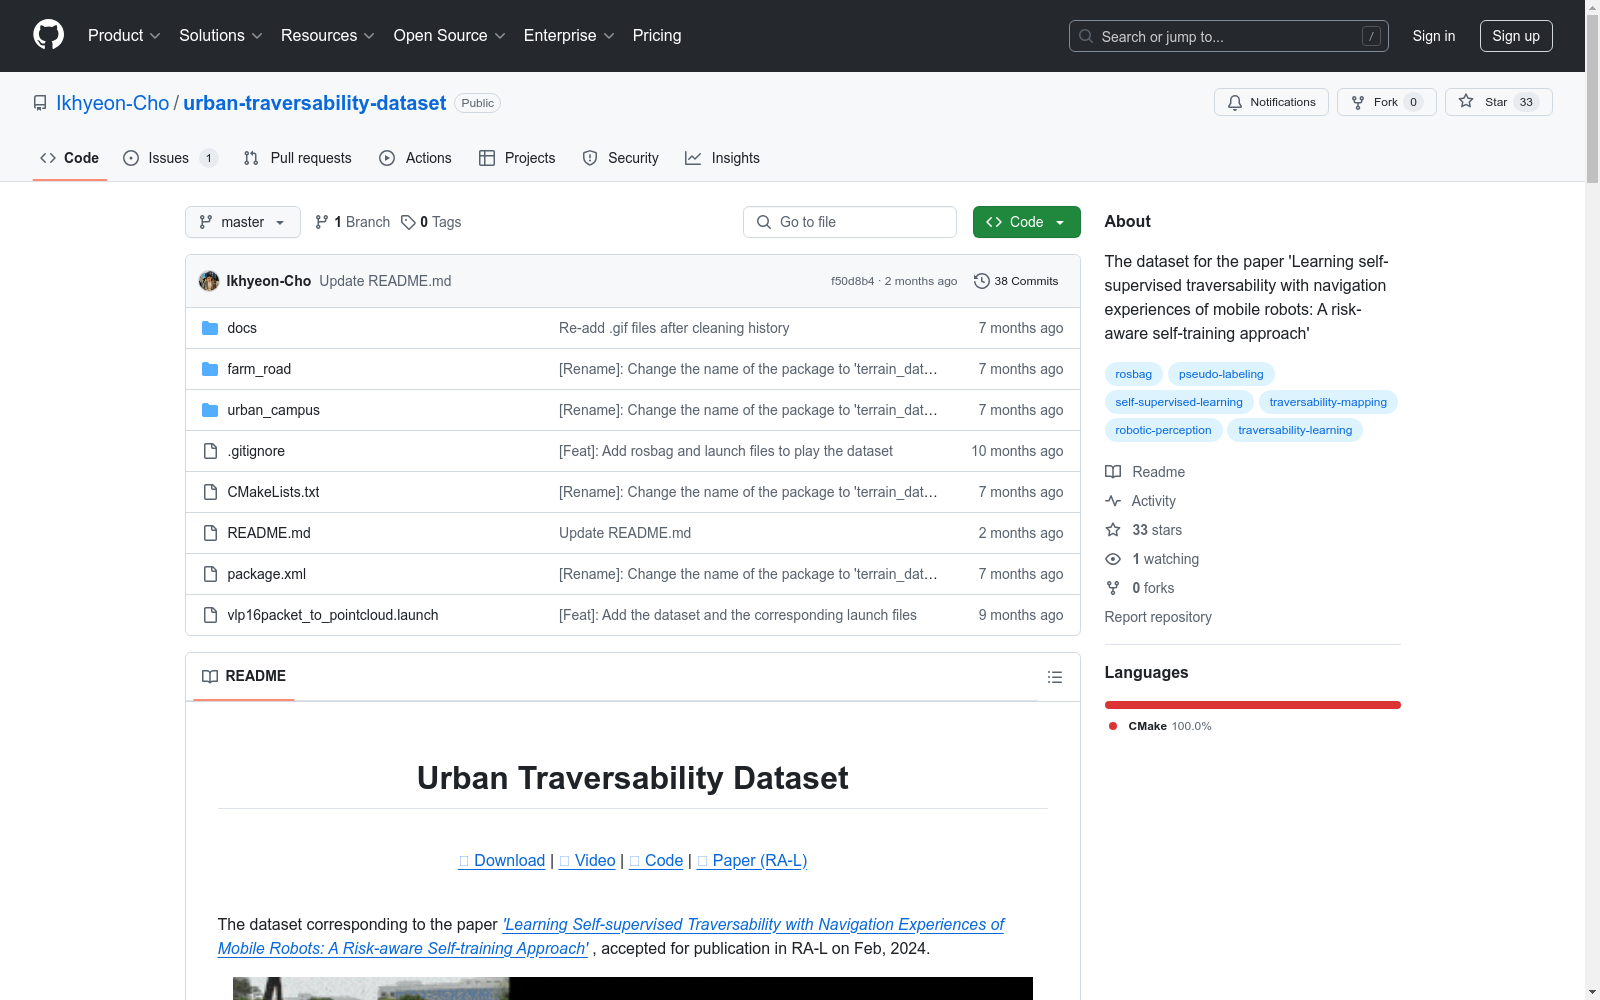Click the red CMake language bar

pos(1253,705)
